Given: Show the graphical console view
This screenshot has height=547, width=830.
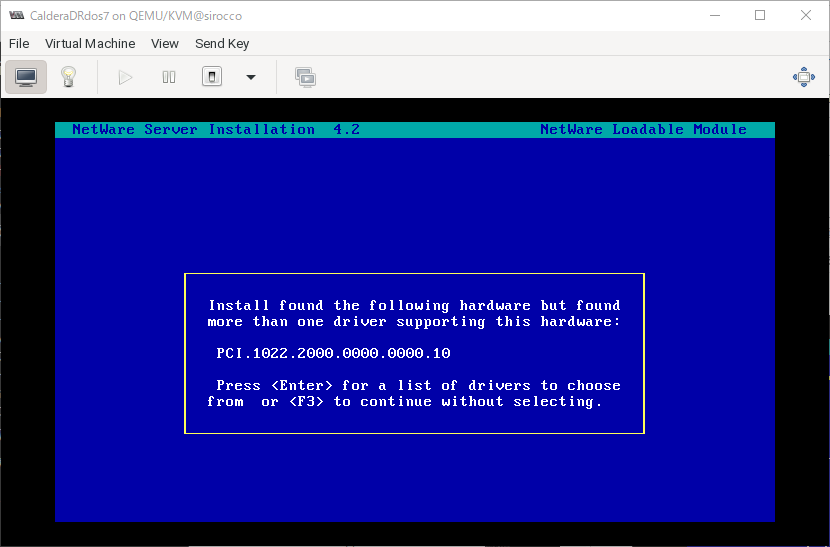Looking at the screenshot, I should (26, 77).
